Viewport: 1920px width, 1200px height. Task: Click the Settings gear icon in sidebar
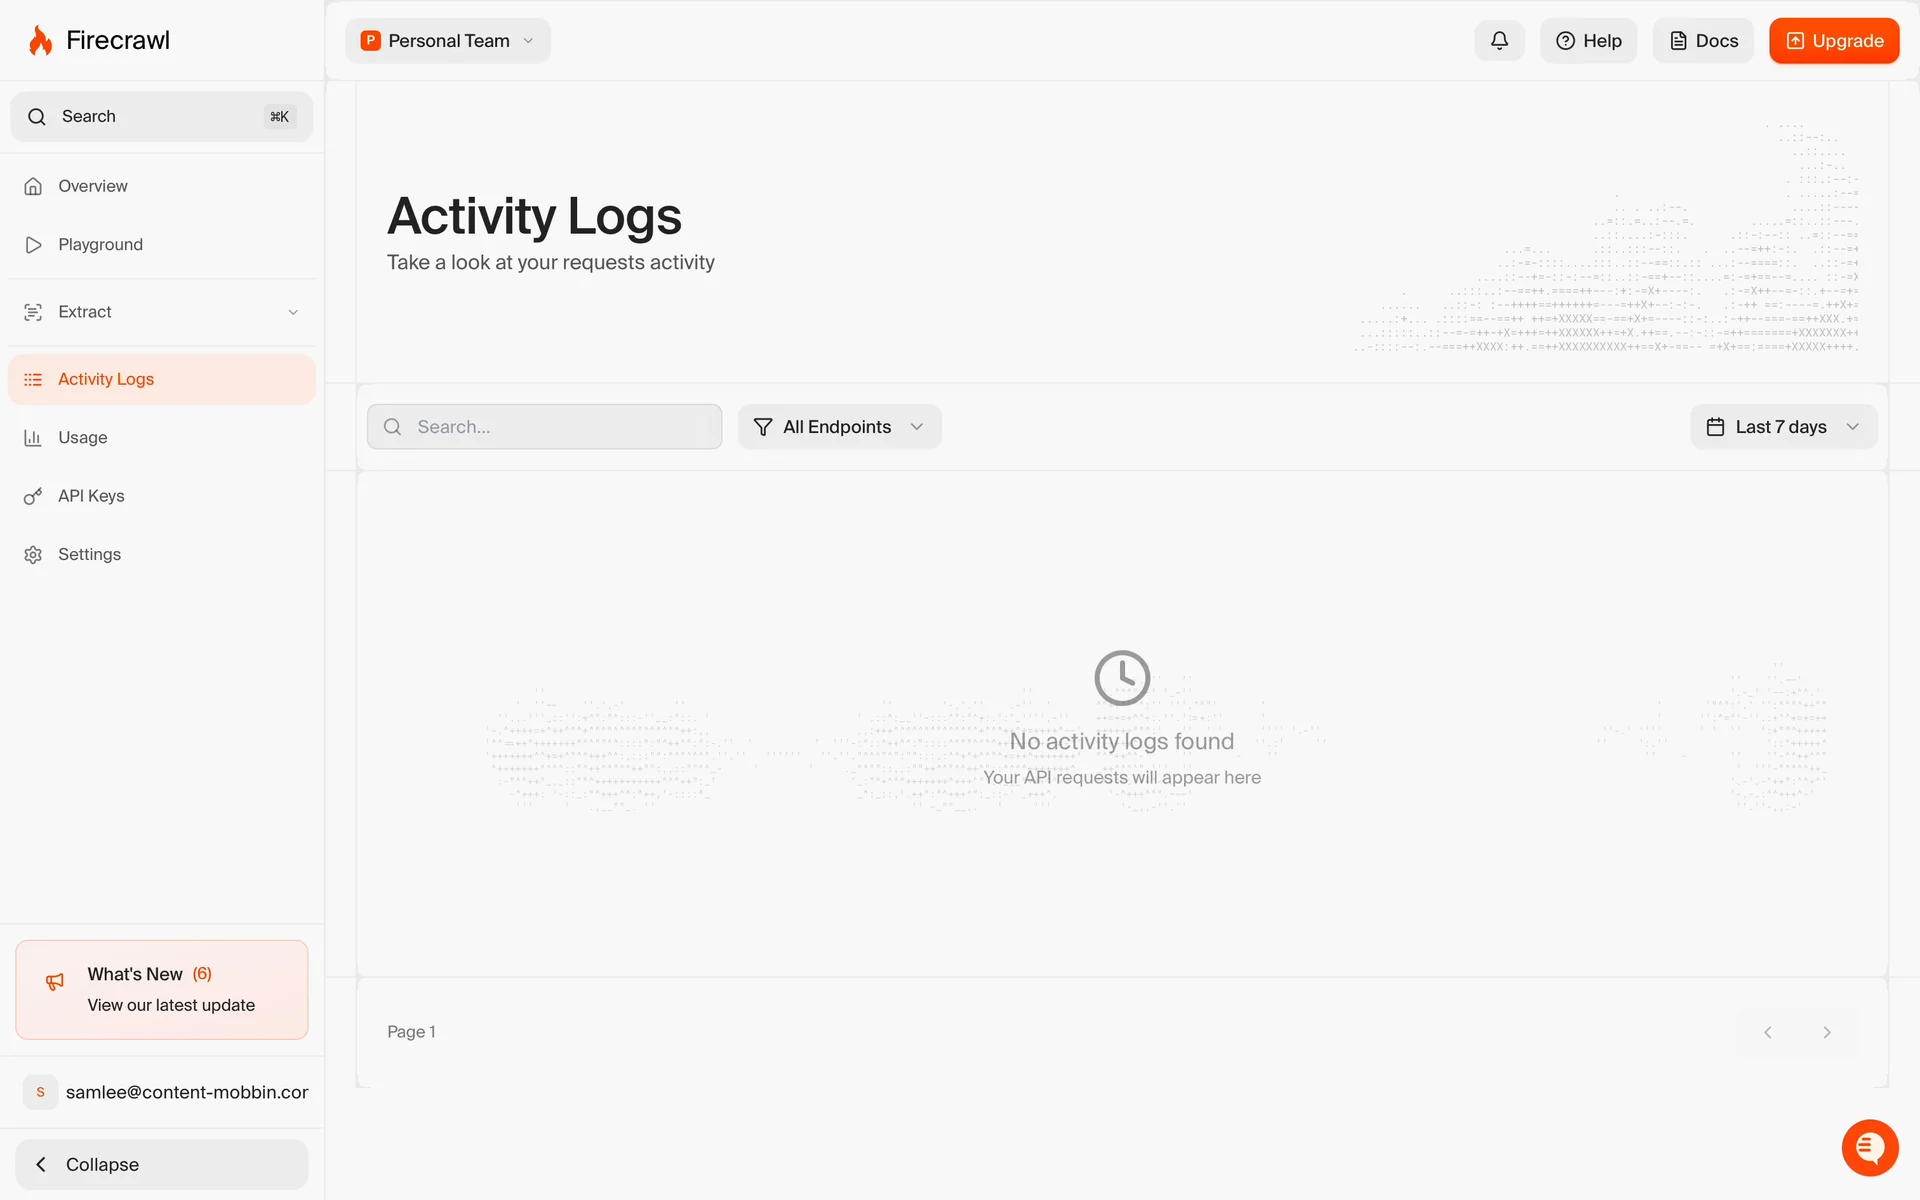coord(33,555)
